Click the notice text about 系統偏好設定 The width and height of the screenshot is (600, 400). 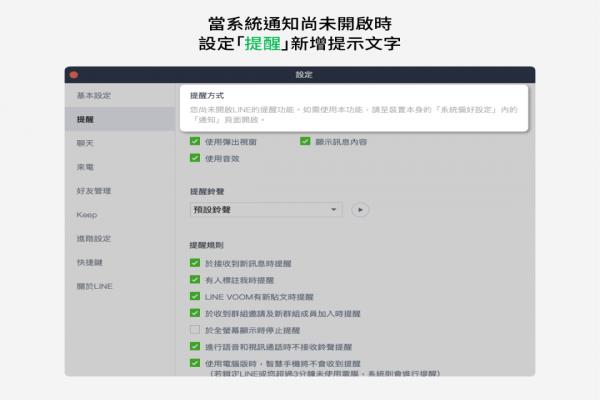pyautogui.click(x=354, y=114)
